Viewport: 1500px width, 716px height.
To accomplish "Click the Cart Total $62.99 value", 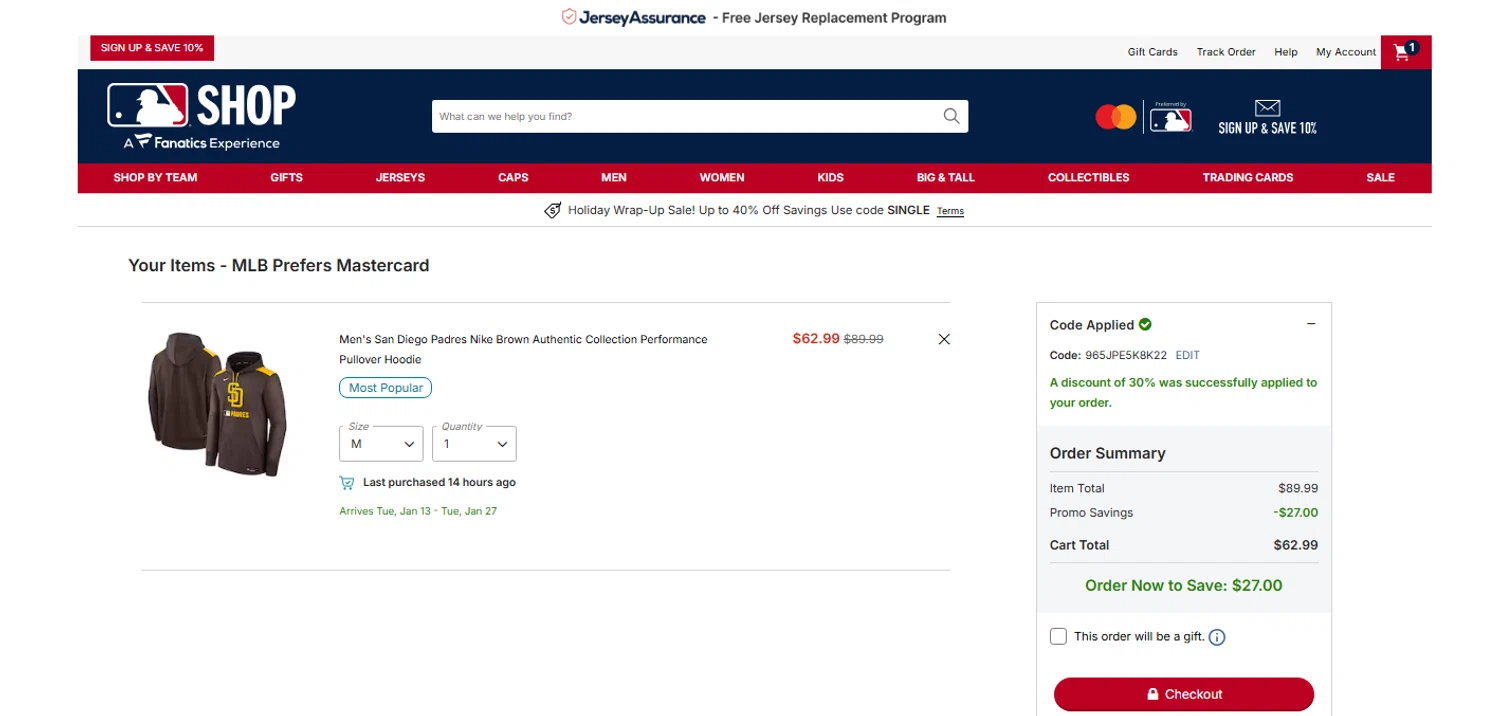I will (1295, 545).
